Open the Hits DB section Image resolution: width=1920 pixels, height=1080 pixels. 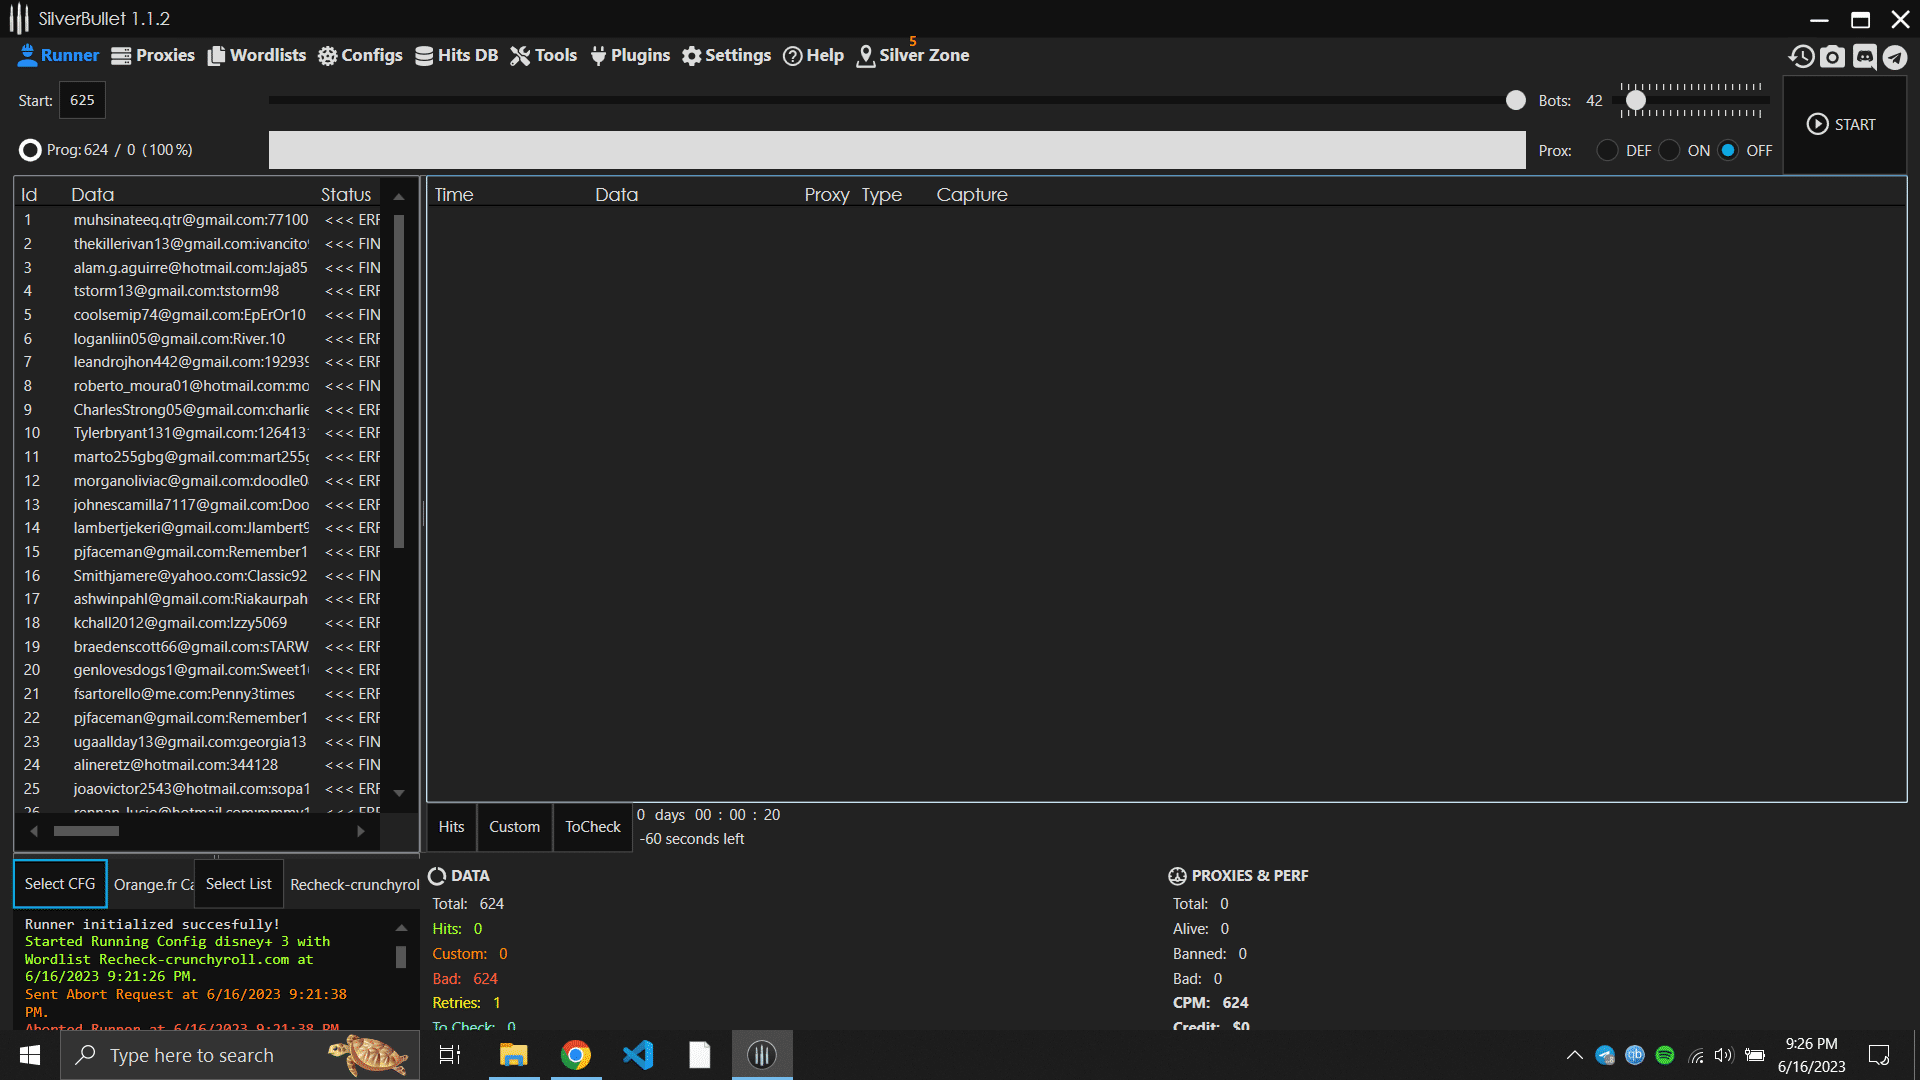456,55
